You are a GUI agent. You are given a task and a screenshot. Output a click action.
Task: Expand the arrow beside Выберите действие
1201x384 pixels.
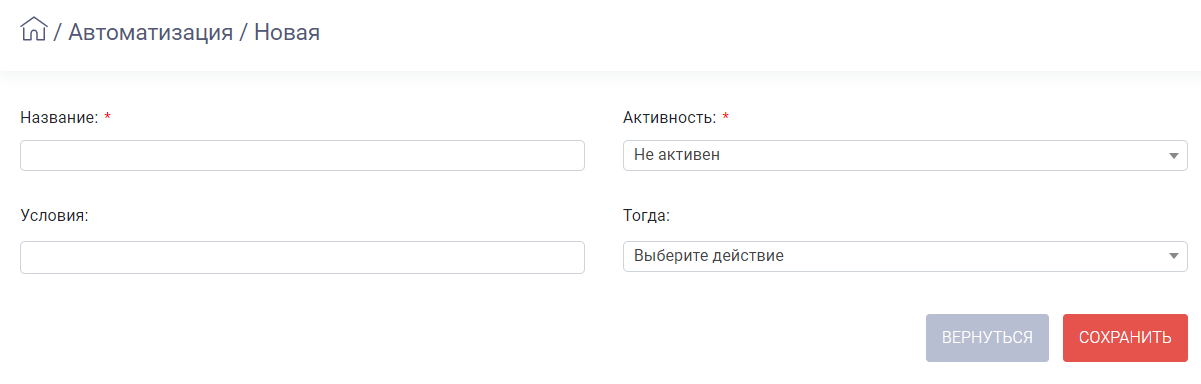(1173, 256)
